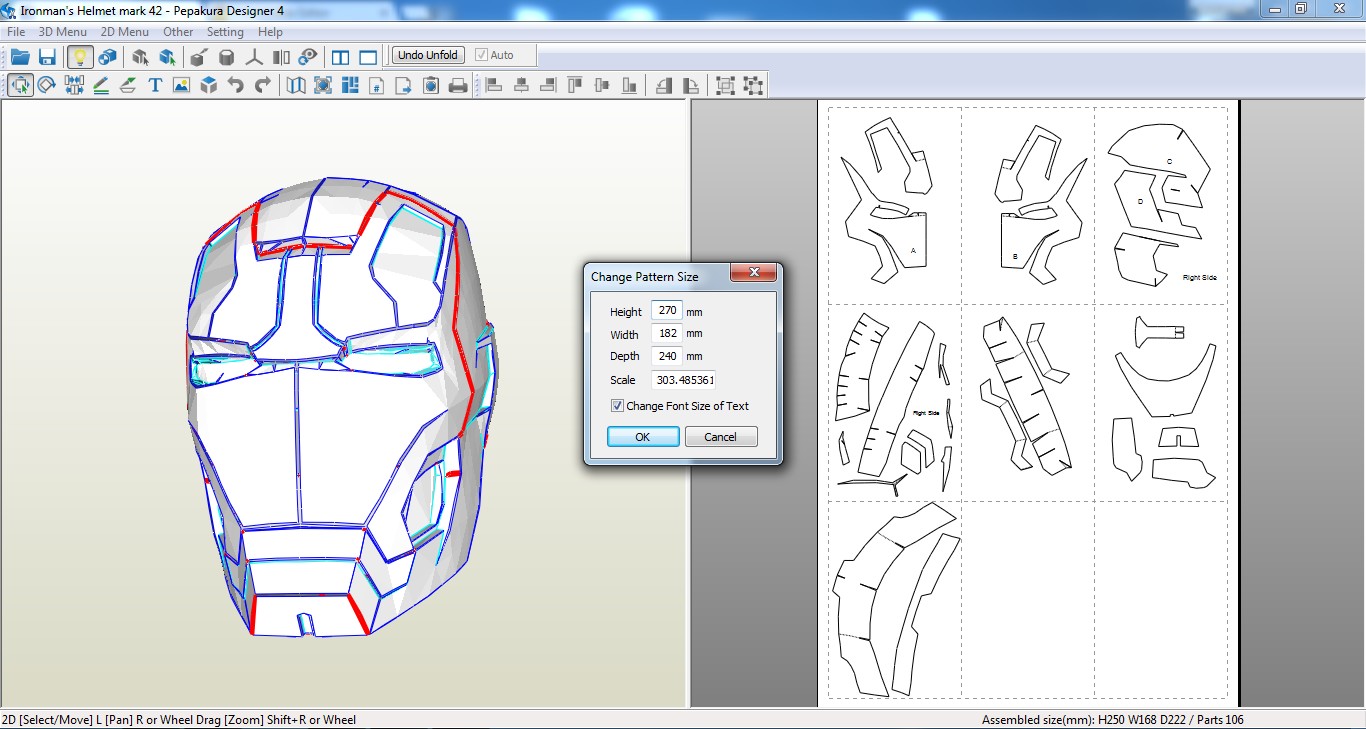Click the blue-white texture cube icon

[106, 56]
